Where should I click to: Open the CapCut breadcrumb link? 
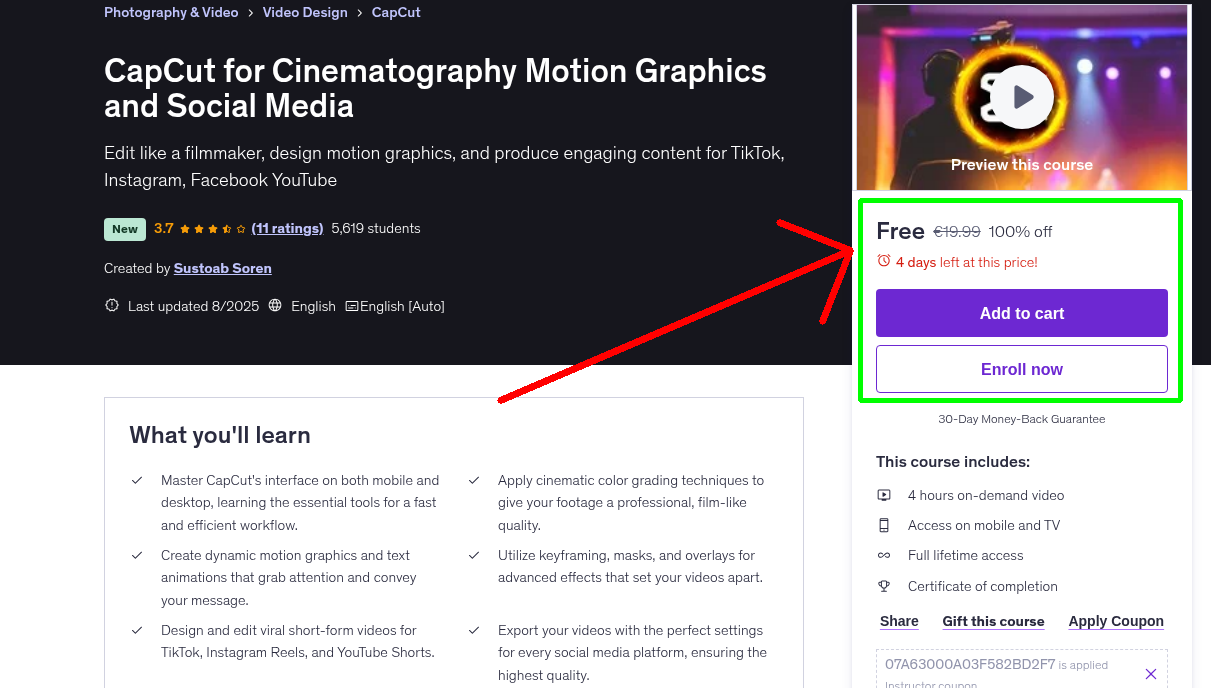click(x=396, y=13)
